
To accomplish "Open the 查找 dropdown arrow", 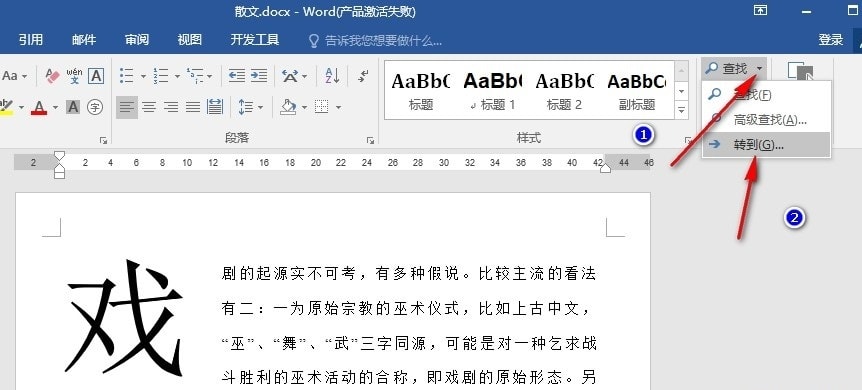I will tap(759, 68).
